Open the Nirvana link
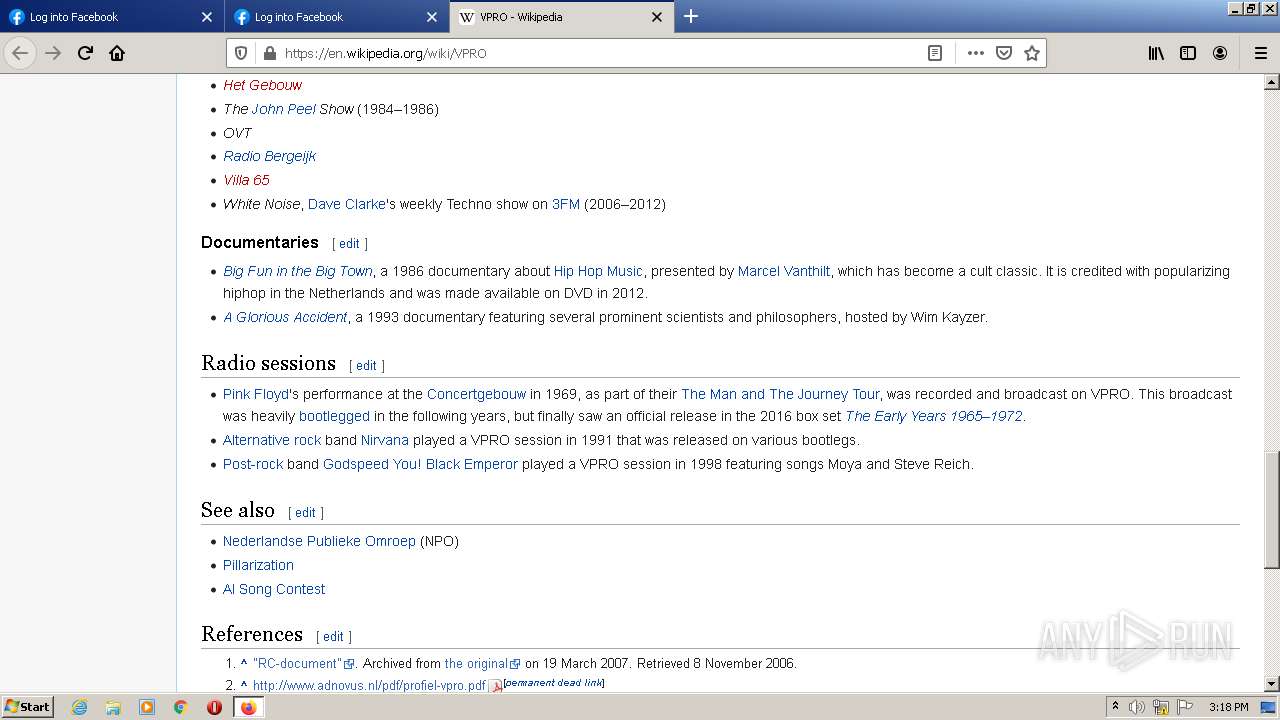The height and width of the screenshot is (720, 1280). point(385,440)
